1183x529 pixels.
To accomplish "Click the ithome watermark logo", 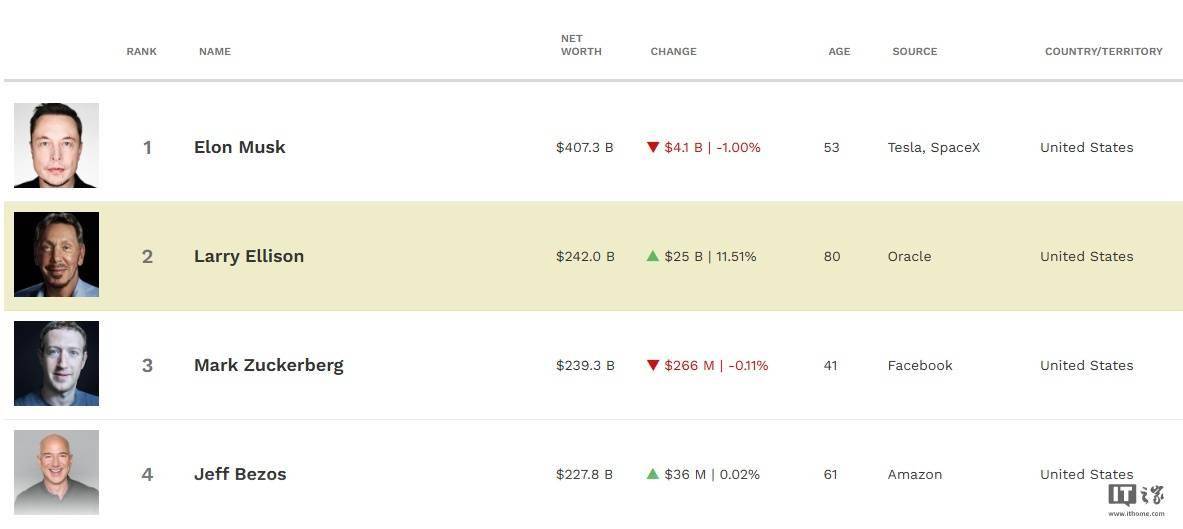I will (x=1136, y=500).
